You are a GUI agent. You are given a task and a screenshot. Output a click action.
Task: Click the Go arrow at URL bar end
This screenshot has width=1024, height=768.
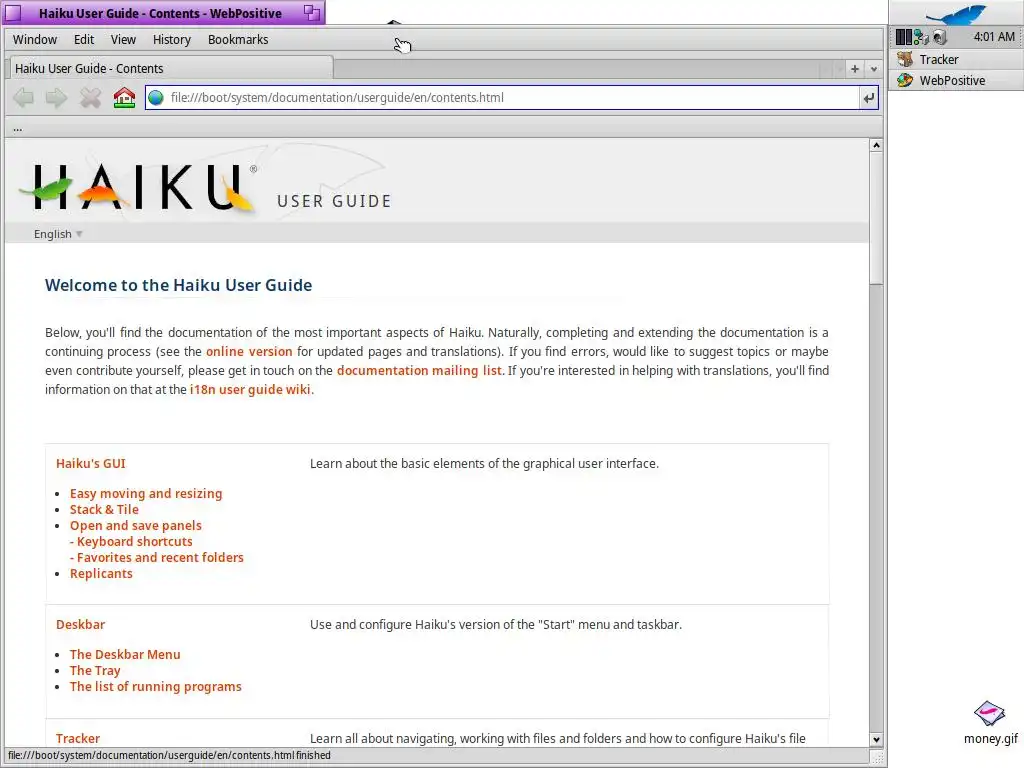point(868,98)
